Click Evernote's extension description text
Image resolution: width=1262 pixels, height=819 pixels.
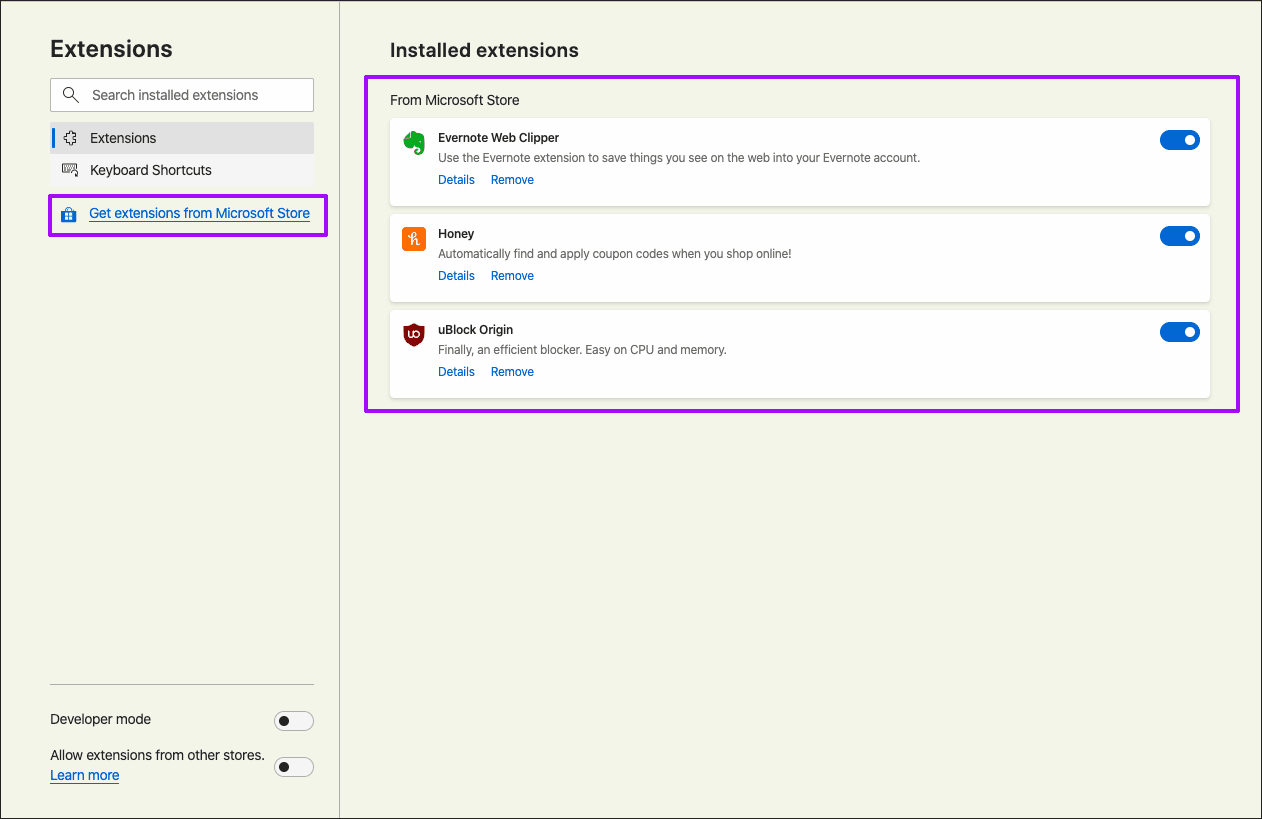(x=679, y=158)
